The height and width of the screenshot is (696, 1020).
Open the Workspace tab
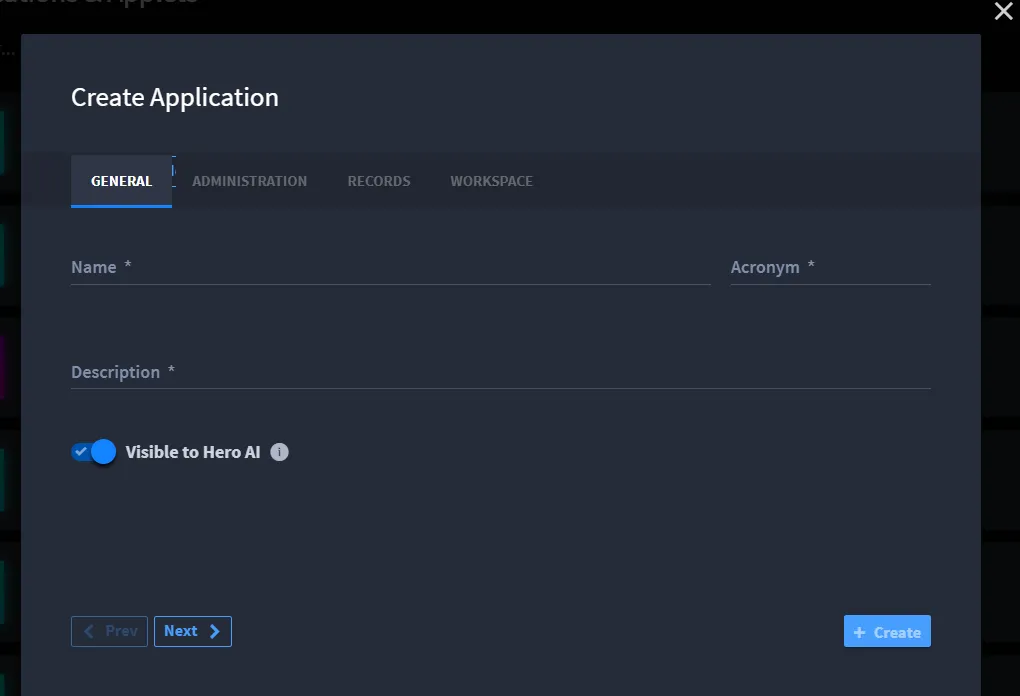[x=491, y=181]
